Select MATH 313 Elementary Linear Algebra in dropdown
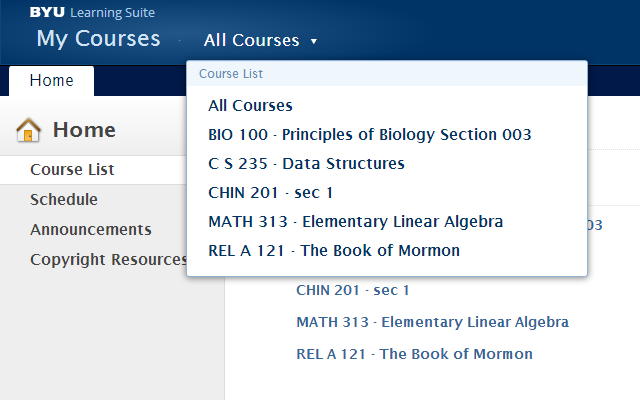The width and height of the screenshot is (640, 400). point(355,221)
